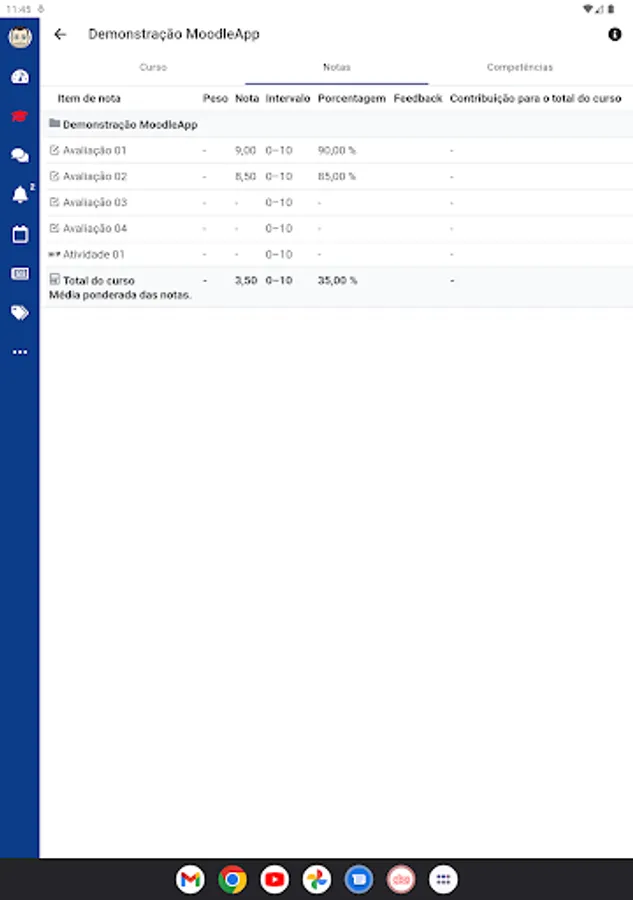Click the 90,00 % percentage cell
This screenshot has width=633, height=900.
337,150
